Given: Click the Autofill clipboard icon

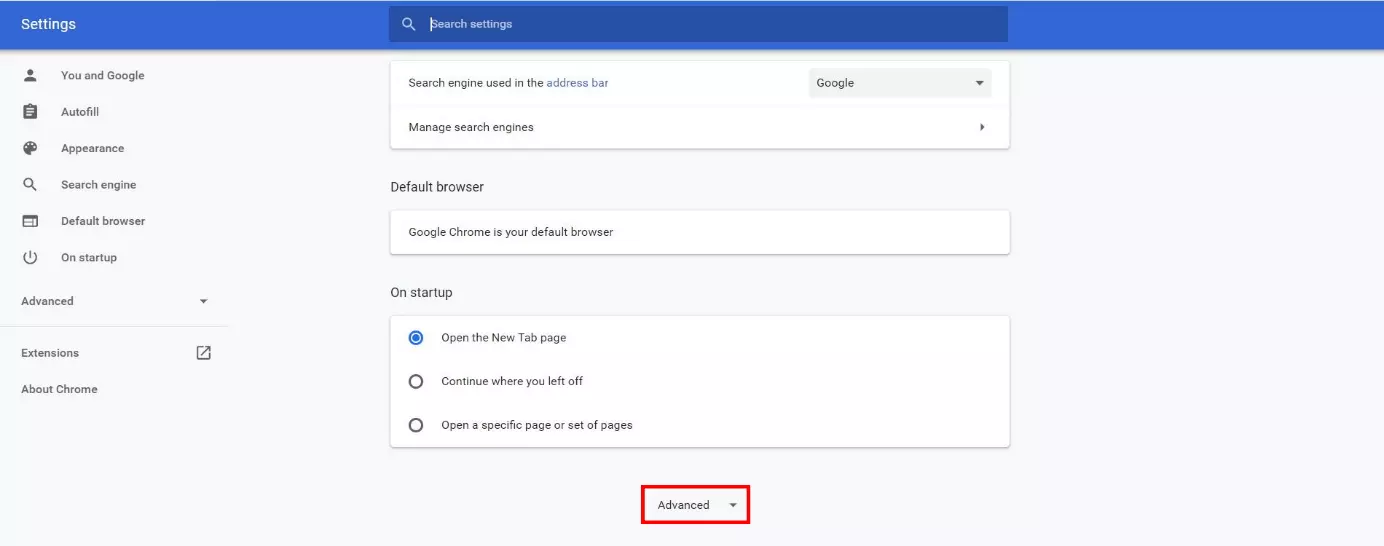Looking at the screenshot, I should pos(30,112).
